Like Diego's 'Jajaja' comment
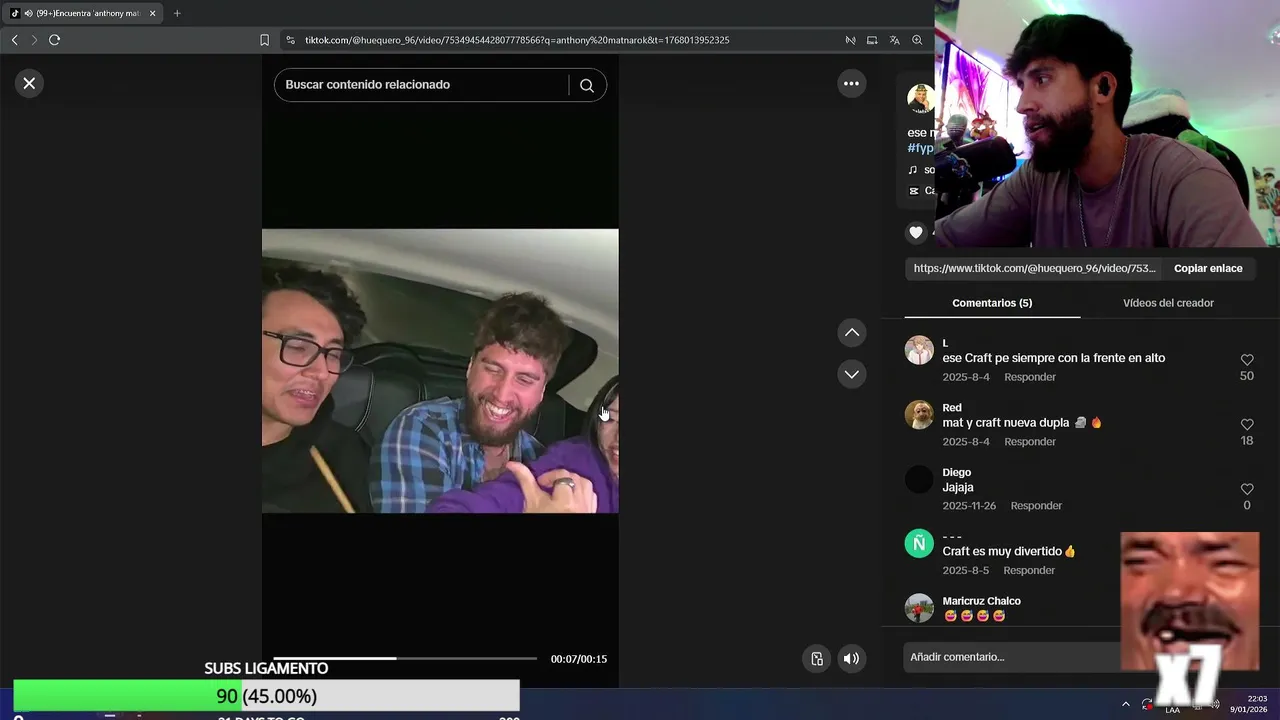The width and height of the screenshot is (1280, 720). tap(1247, 489)
